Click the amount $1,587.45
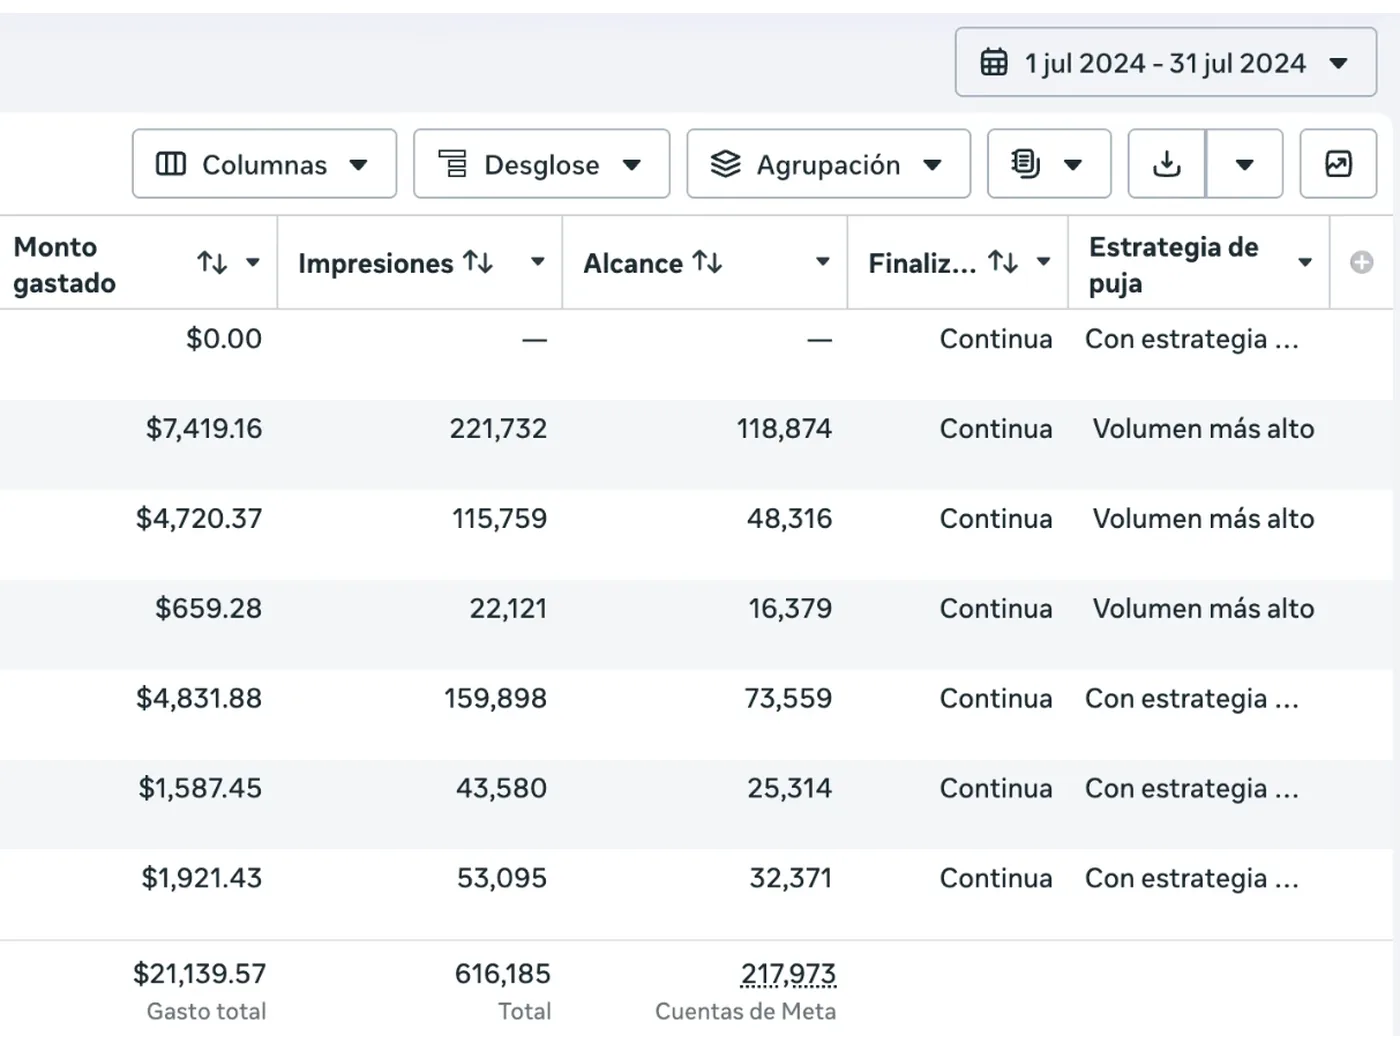 (x=200, y=789)
